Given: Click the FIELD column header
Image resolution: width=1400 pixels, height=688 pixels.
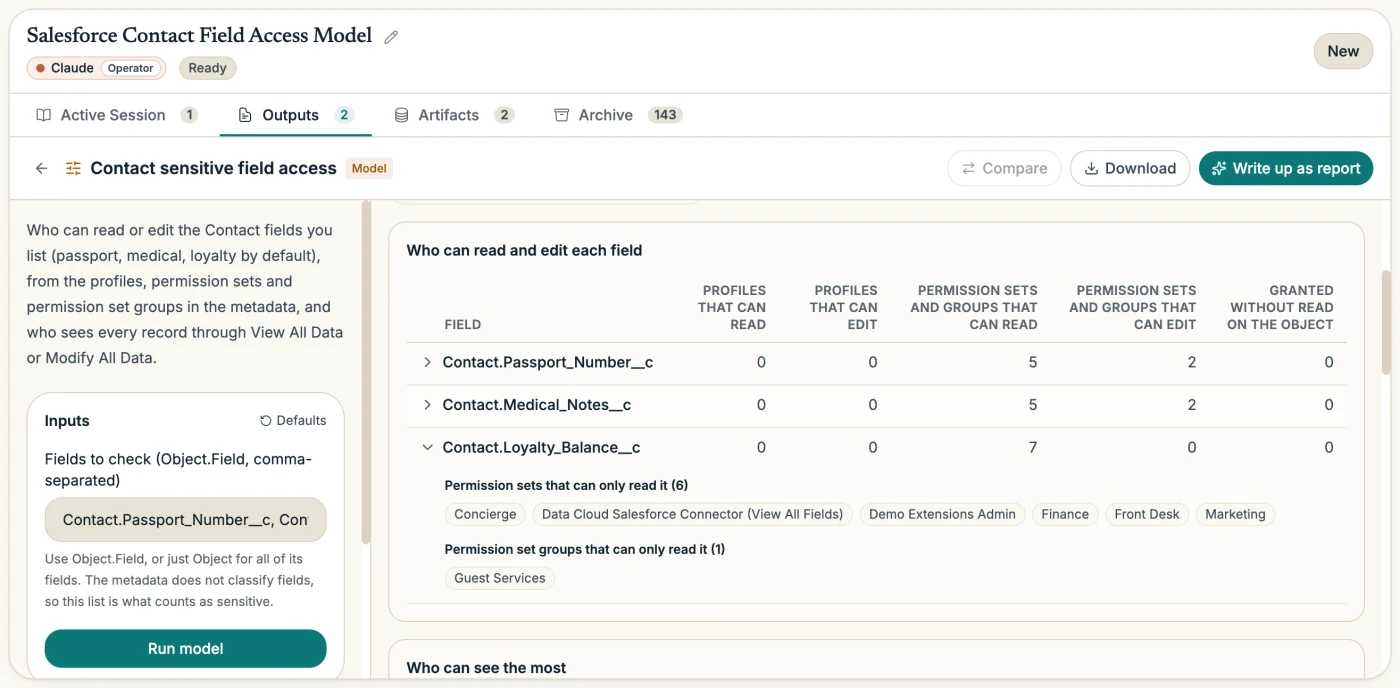Looking at the screenshot, I should [x=463, y=324].
